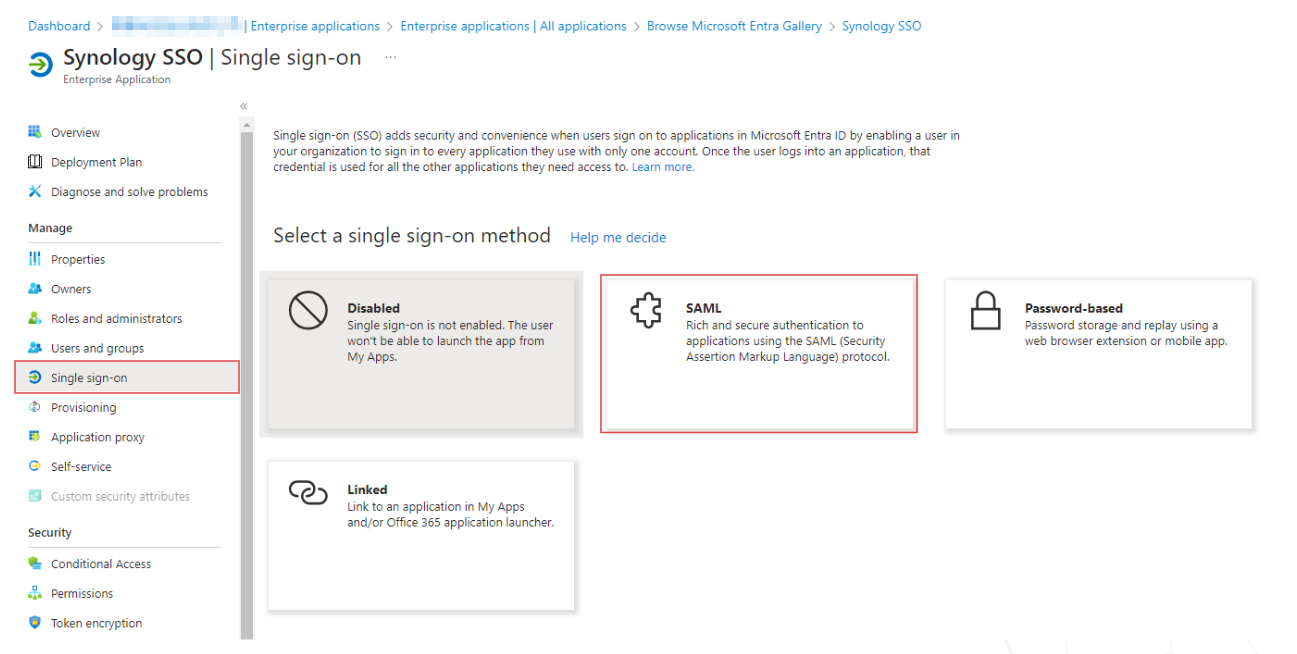The width and height of the screenshot is (1297, 654).
Task: Click Enterprise applications | All applications breadcrumb
Action: (513, 26)
